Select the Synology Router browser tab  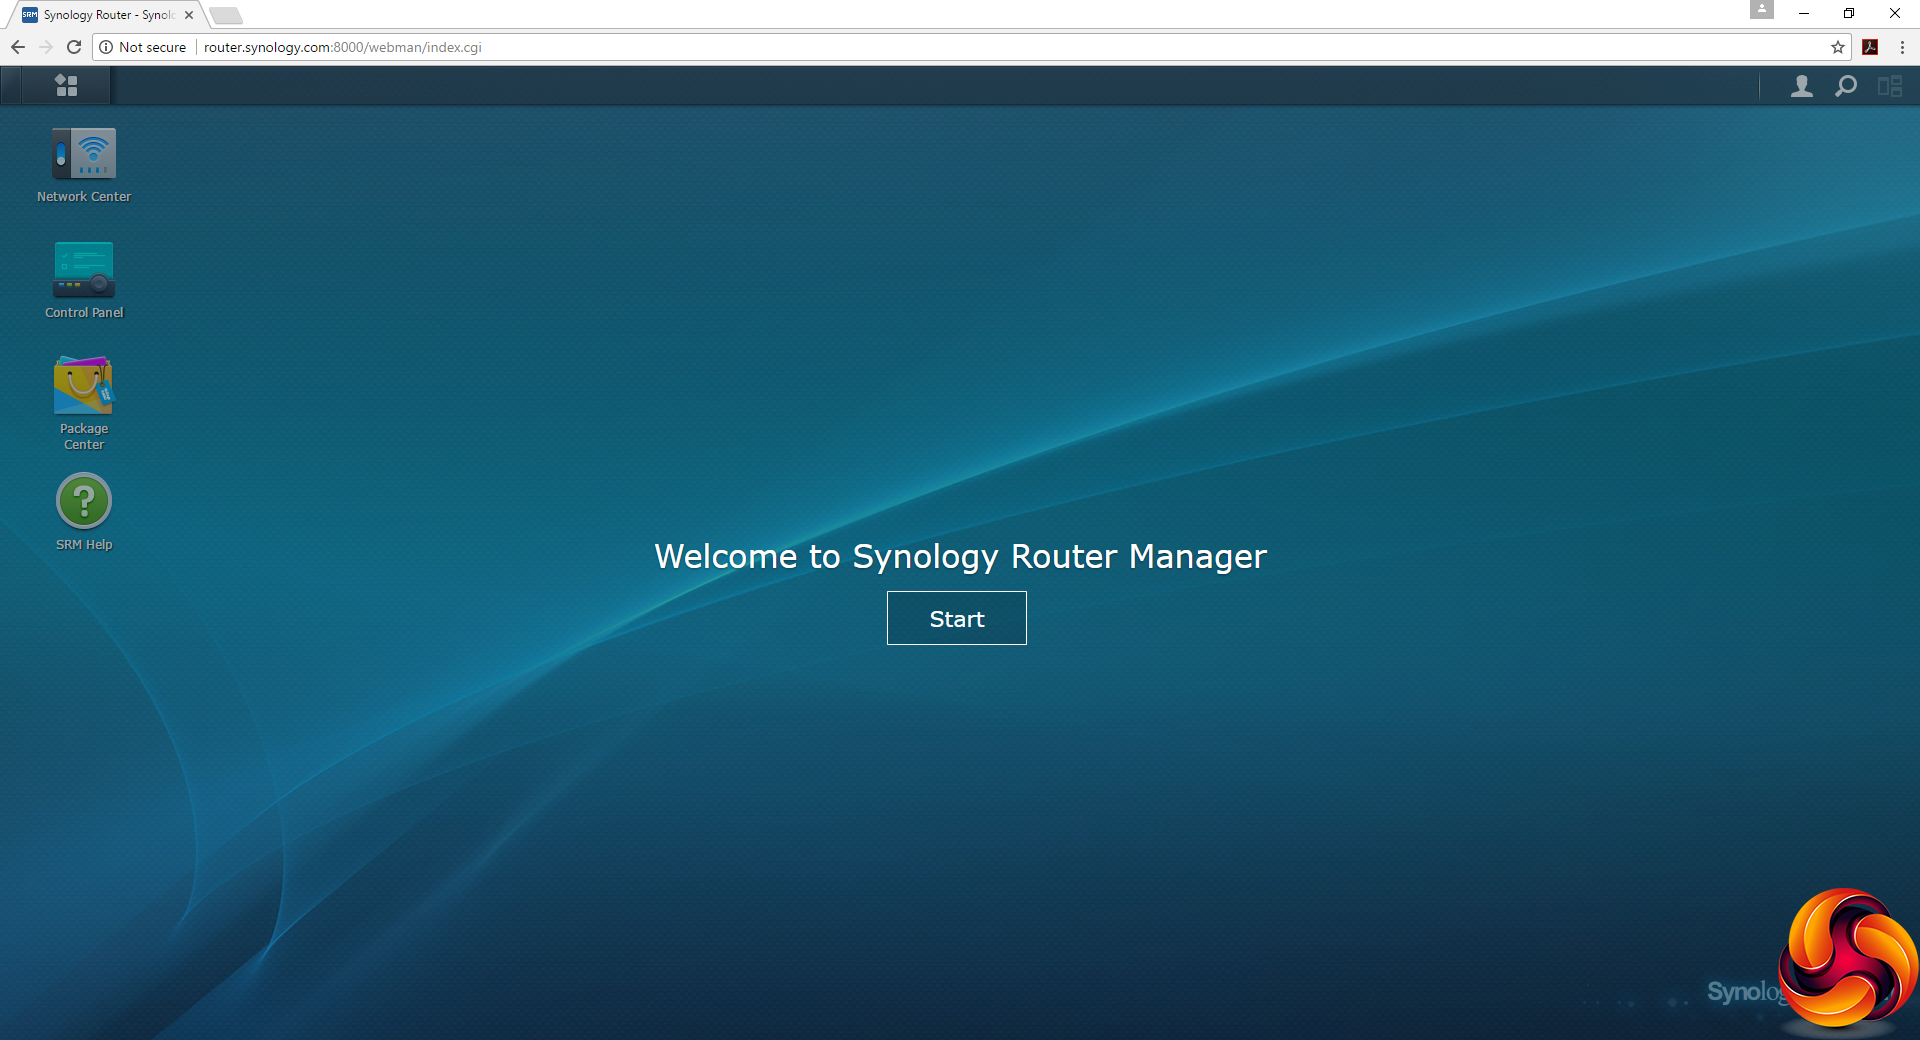(106, 15)
